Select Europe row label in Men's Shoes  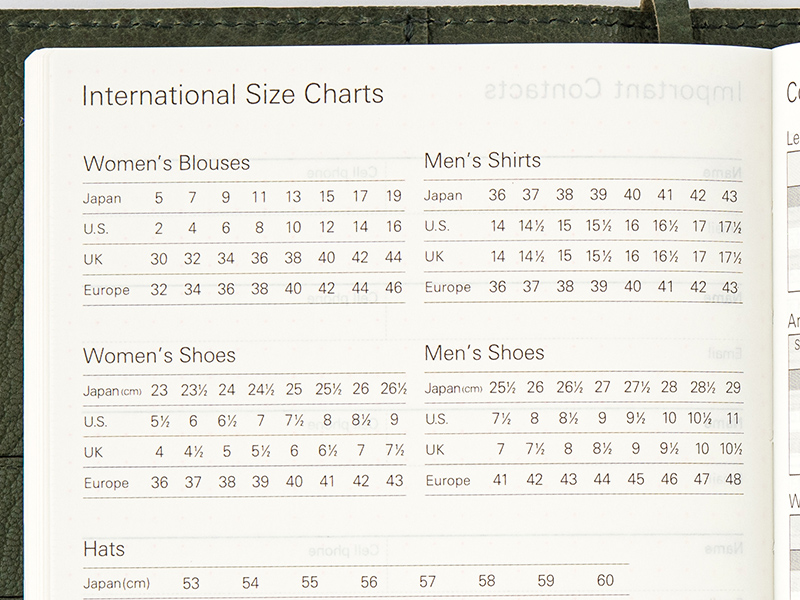coord(447,481)
